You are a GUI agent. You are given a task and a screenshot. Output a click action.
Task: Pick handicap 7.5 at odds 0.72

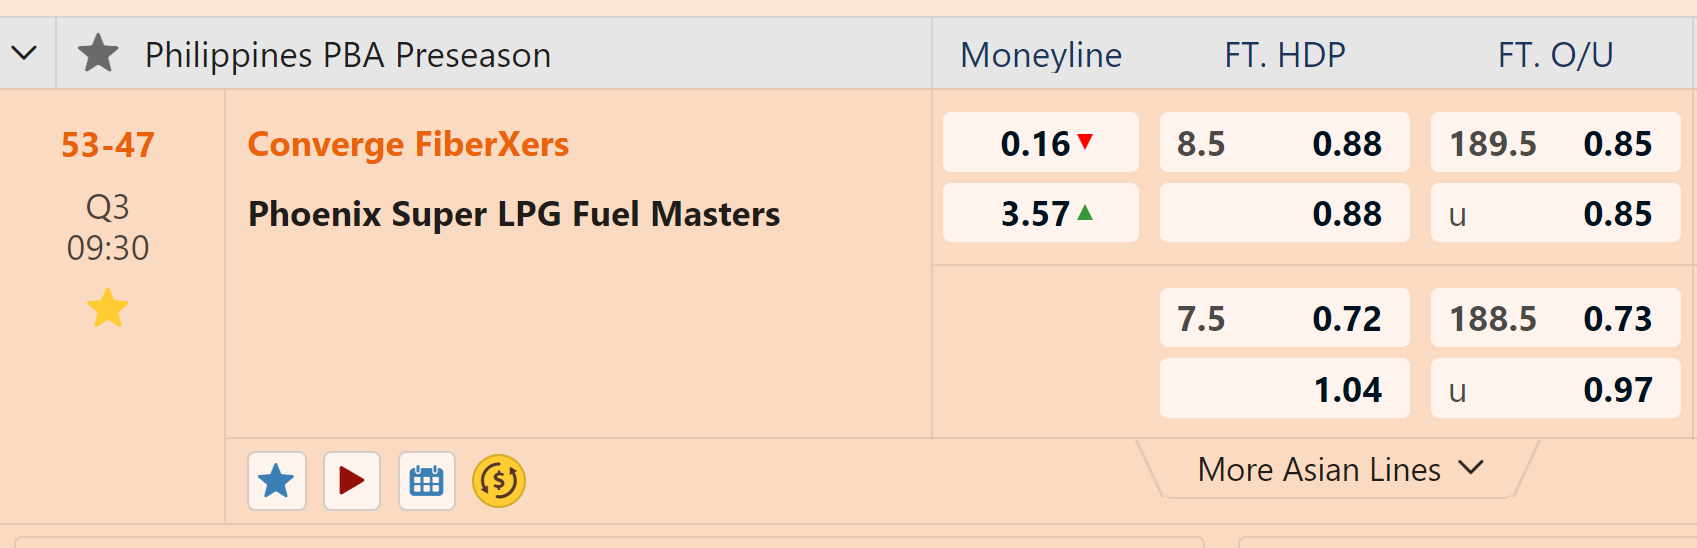(x=1284, y=318)
